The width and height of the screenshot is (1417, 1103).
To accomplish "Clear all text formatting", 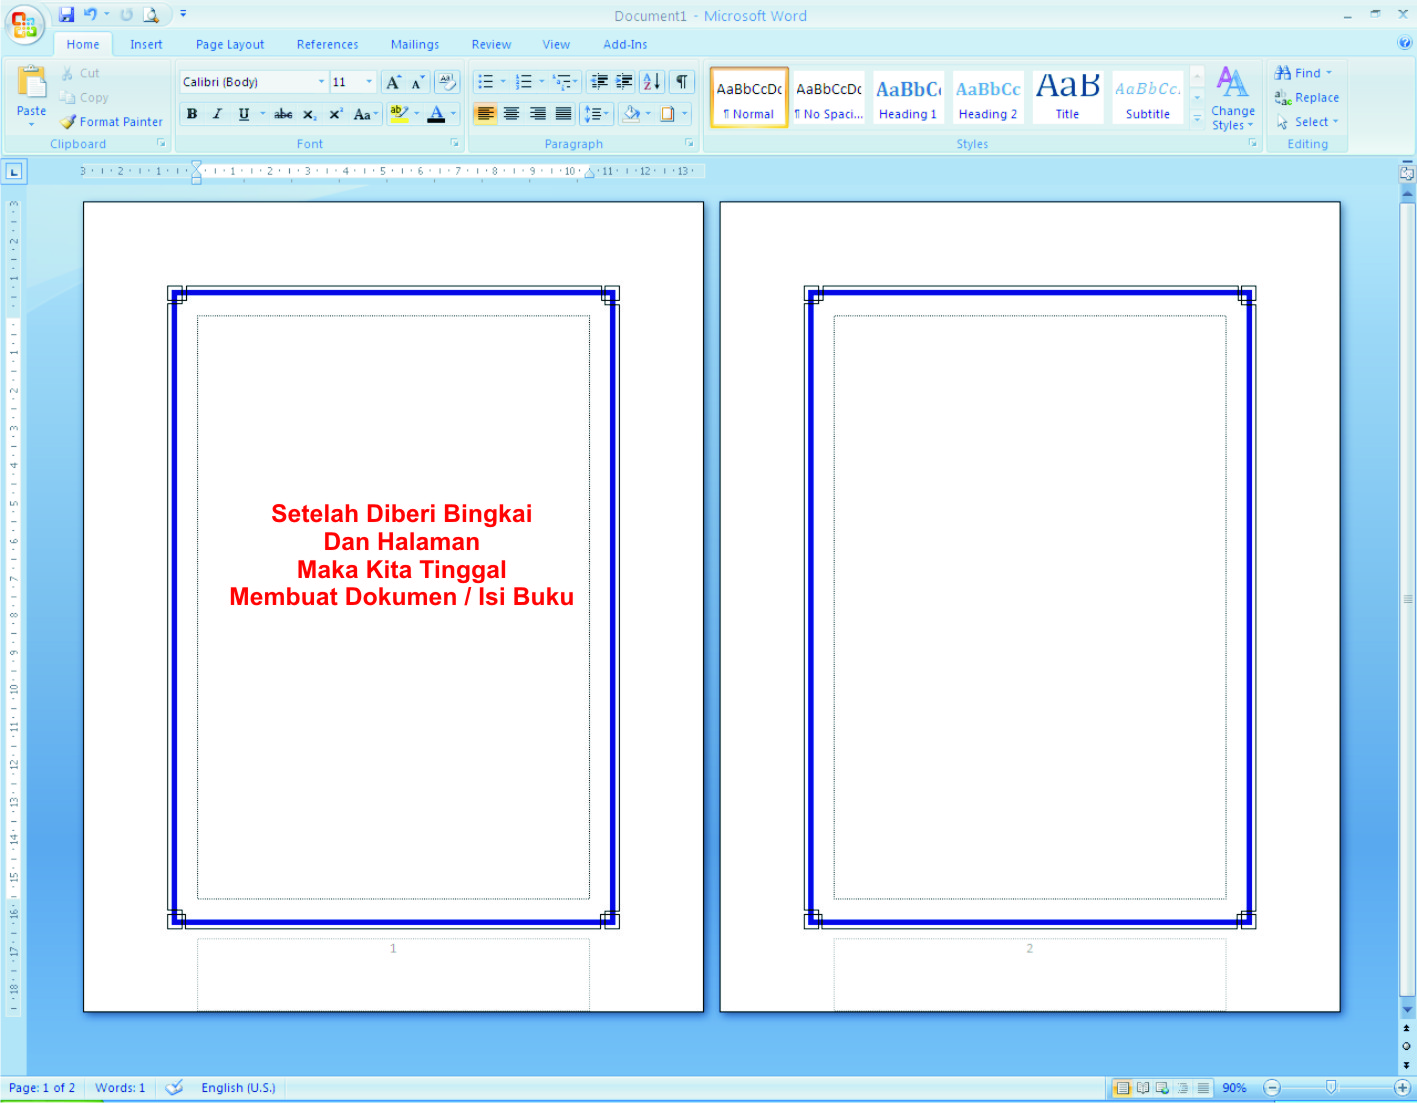I will [x=447, y=82].
